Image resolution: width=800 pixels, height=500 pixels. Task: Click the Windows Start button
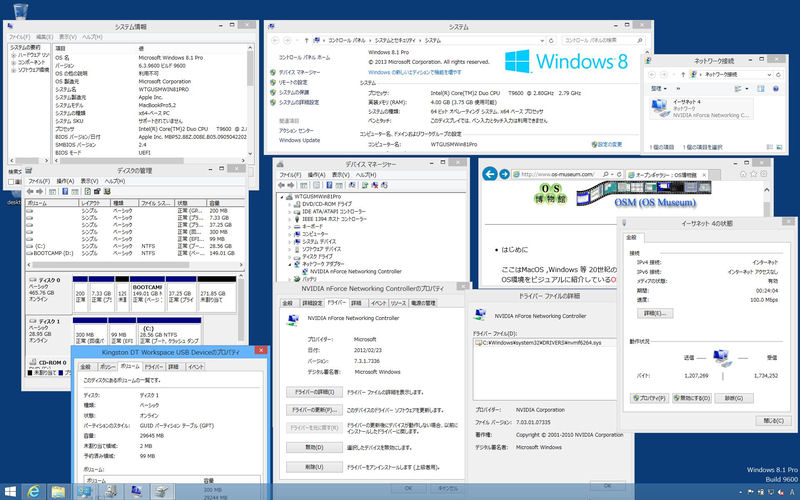click(x=11, y=490)
